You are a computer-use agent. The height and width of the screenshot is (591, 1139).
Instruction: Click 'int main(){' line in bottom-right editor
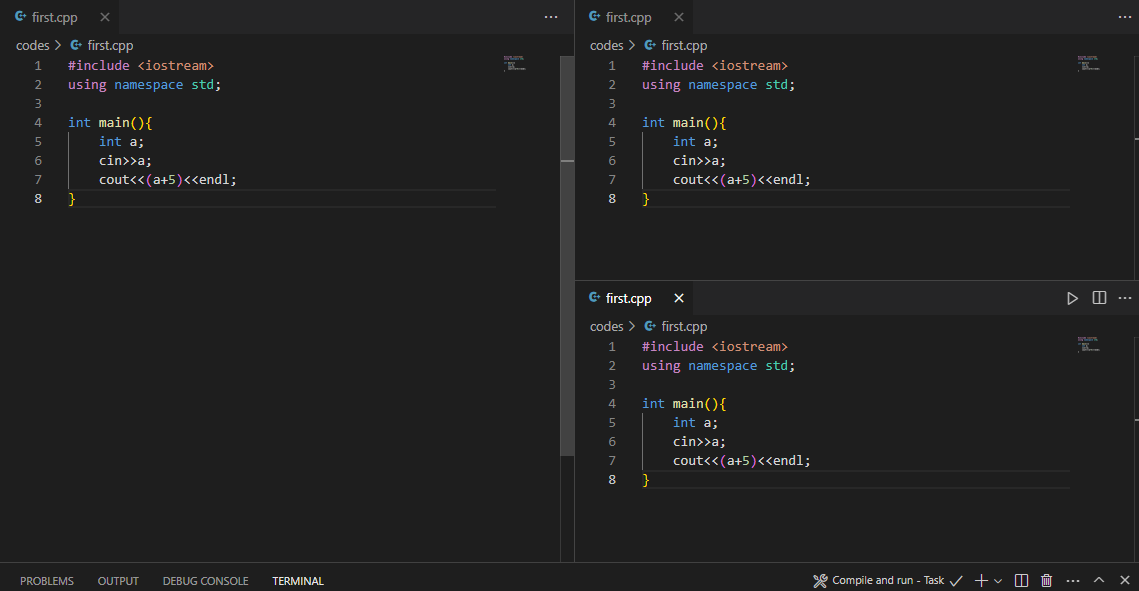[x=684, y=404]
